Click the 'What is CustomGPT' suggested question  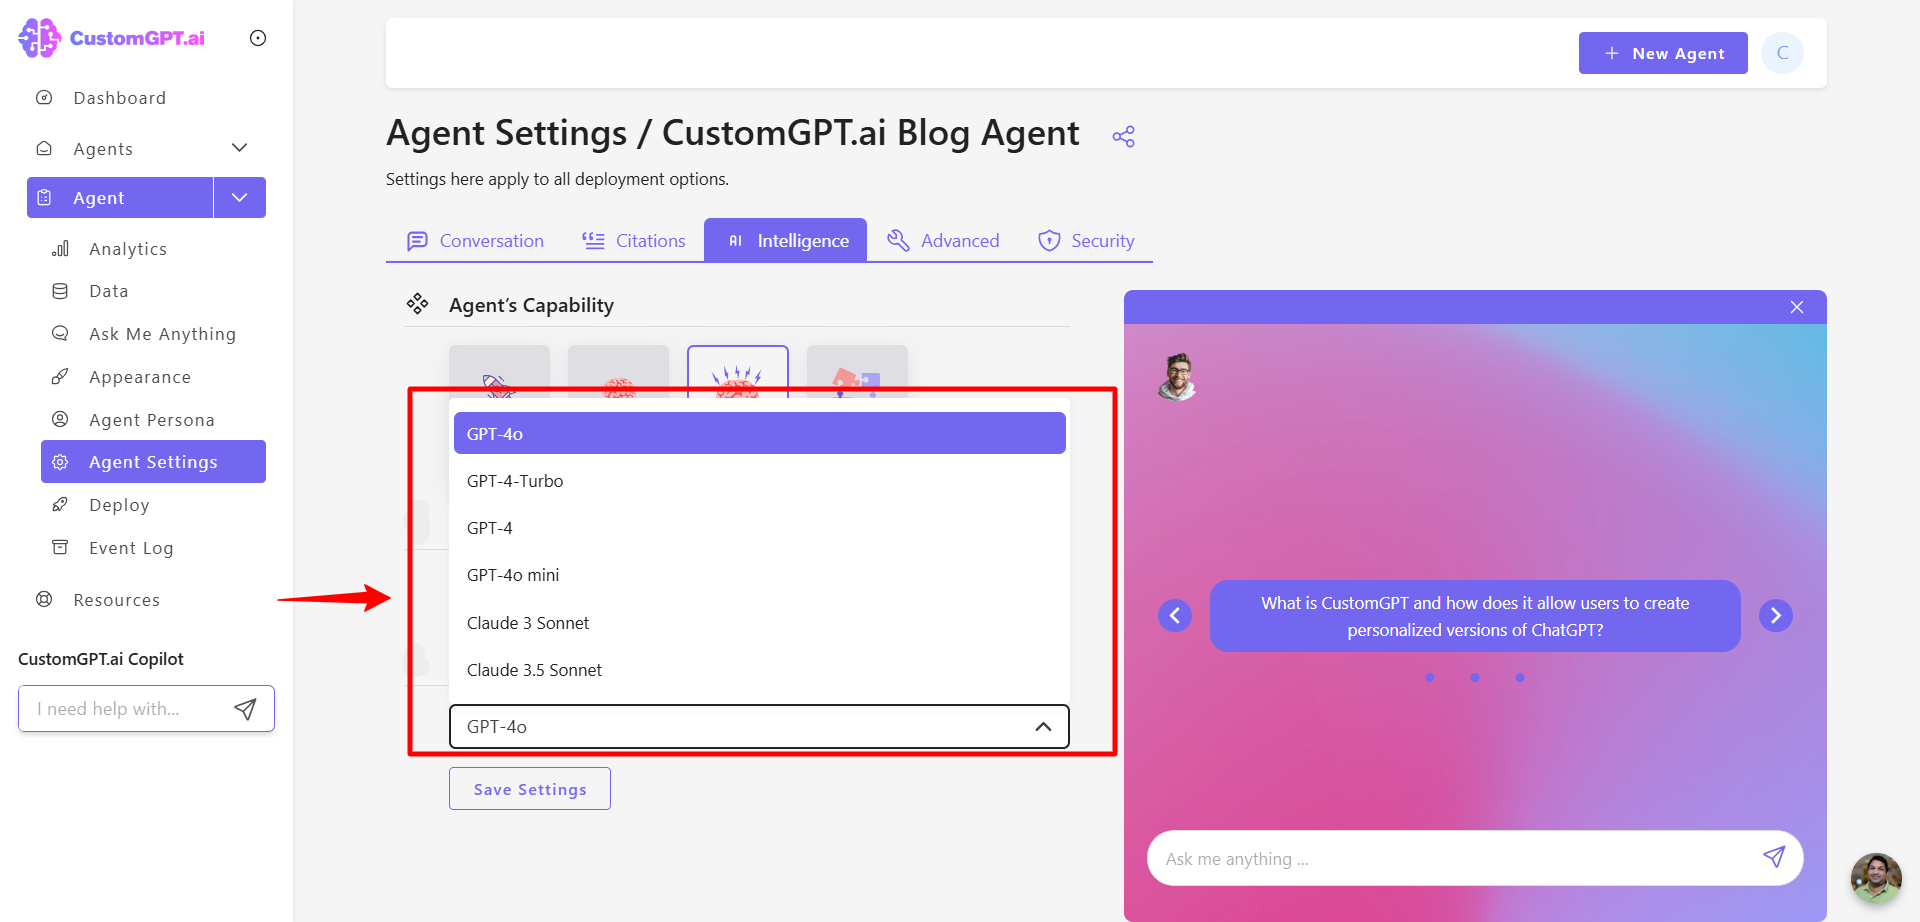1475,616
